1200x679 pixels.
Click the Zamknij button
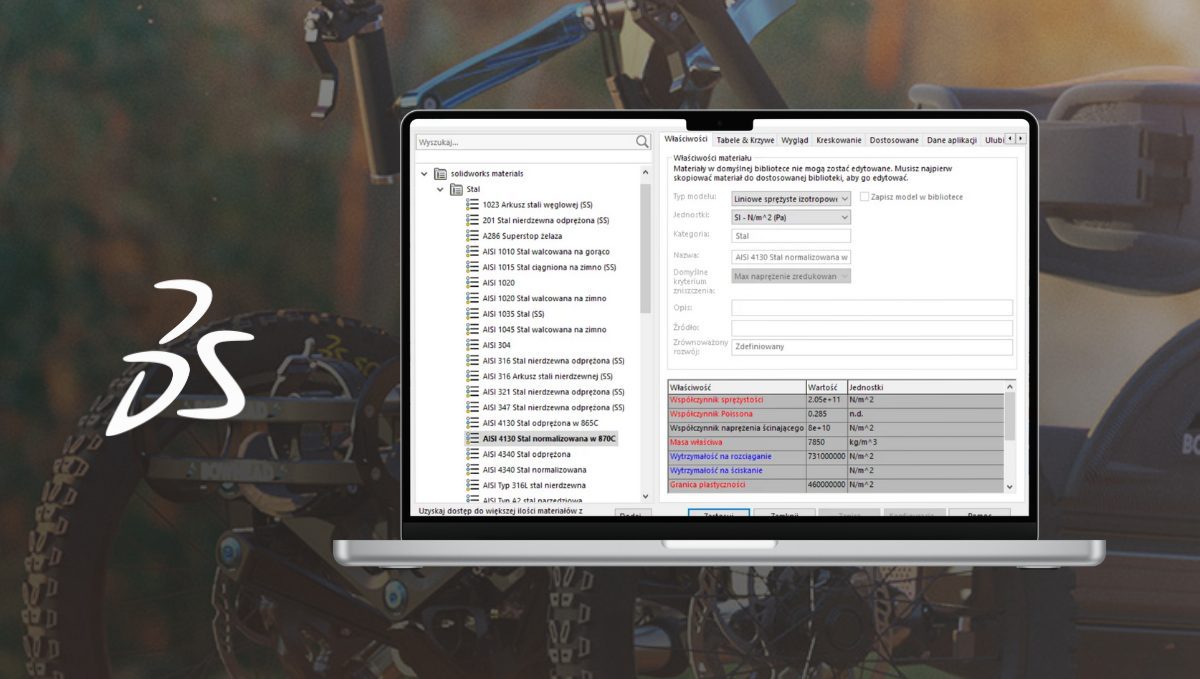click(784, 514)
